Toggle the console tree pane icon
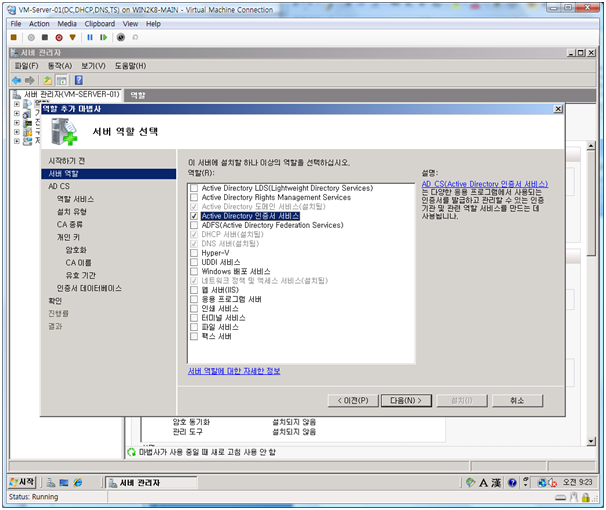This screenshot has width=606, height=510. pyautogui.click(x=61, y=80)
